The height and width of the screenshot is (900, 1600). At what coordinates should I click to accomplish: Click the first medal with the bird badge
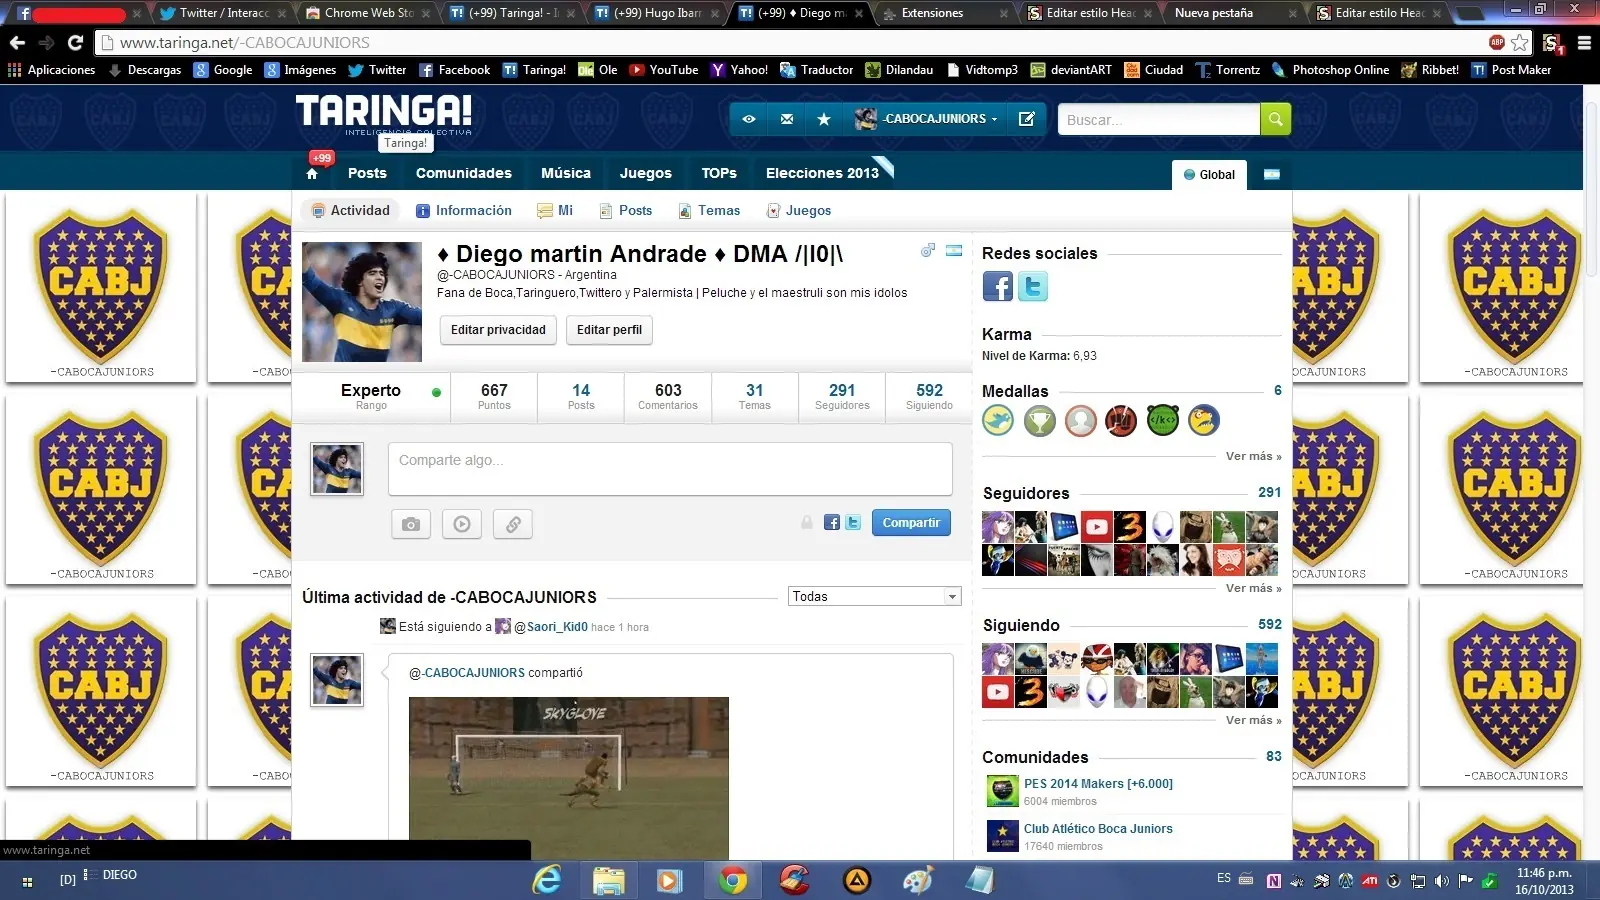tap(998, 421)
